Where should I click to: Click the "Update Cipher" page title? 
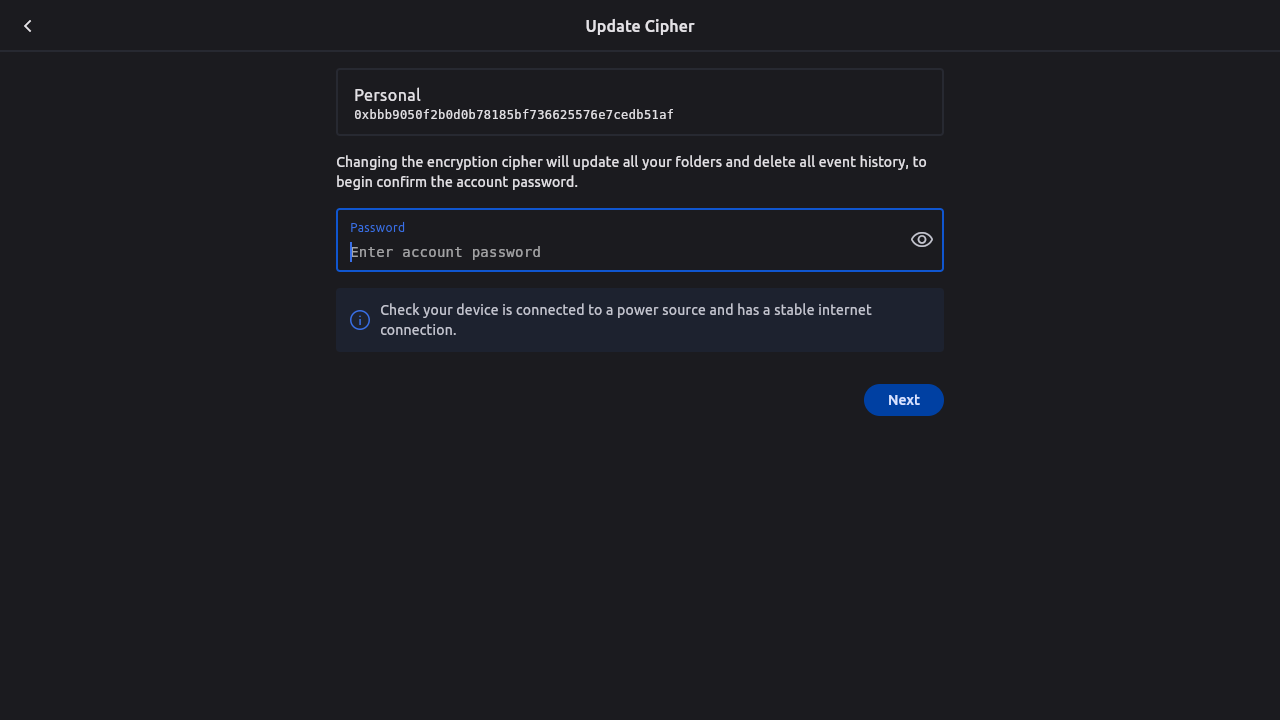[639, 26]
